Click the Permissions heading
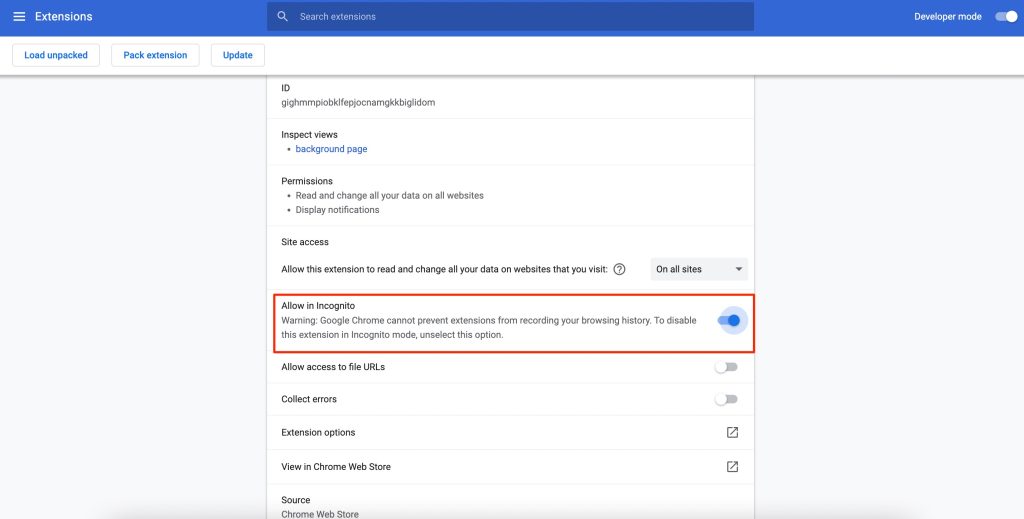Screen dimensions: 1024x519 click(x=306, y=181)
